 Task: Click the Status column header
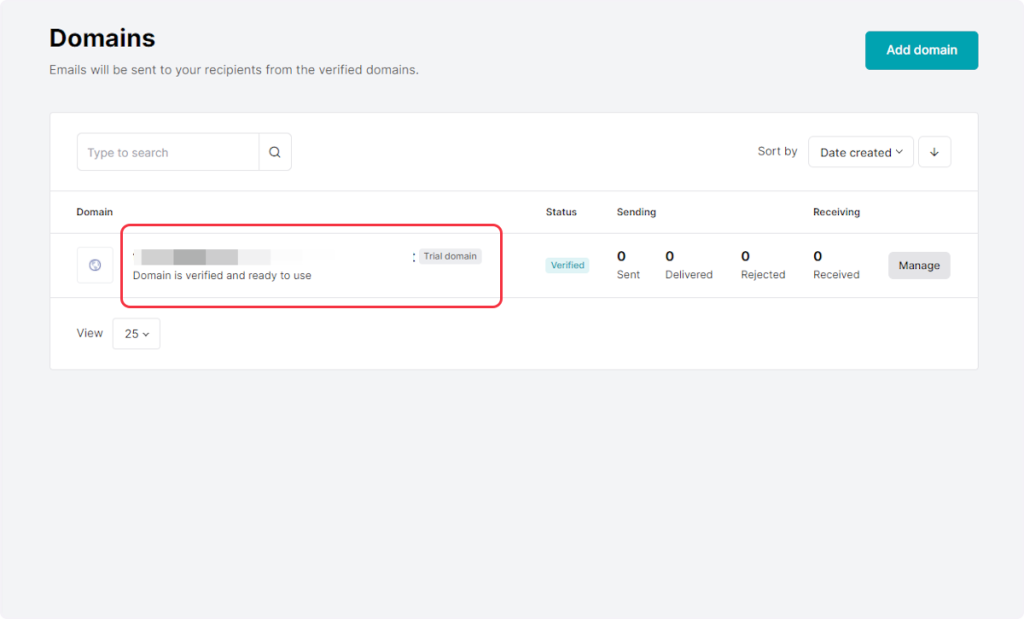tap(561, 212)
